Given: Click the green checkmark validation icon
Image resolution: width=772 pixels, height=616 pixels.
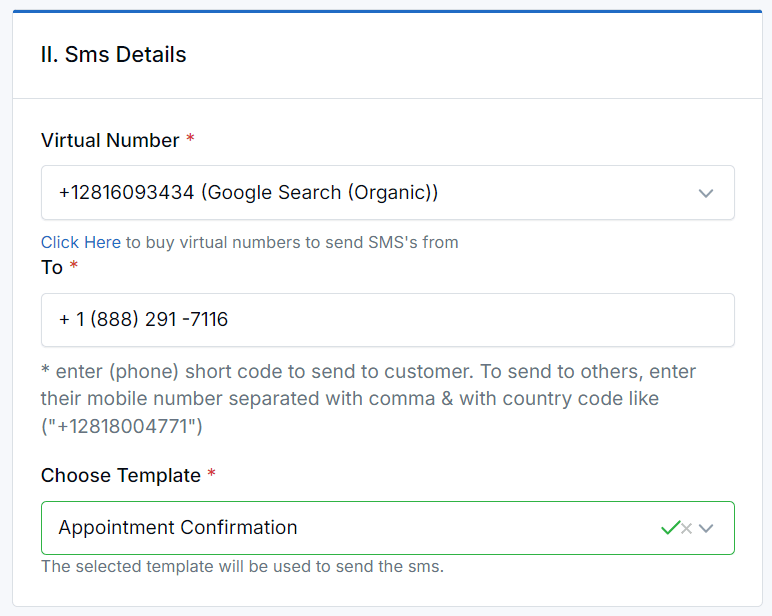Looking at the screenshot, I should coord(670,528).
